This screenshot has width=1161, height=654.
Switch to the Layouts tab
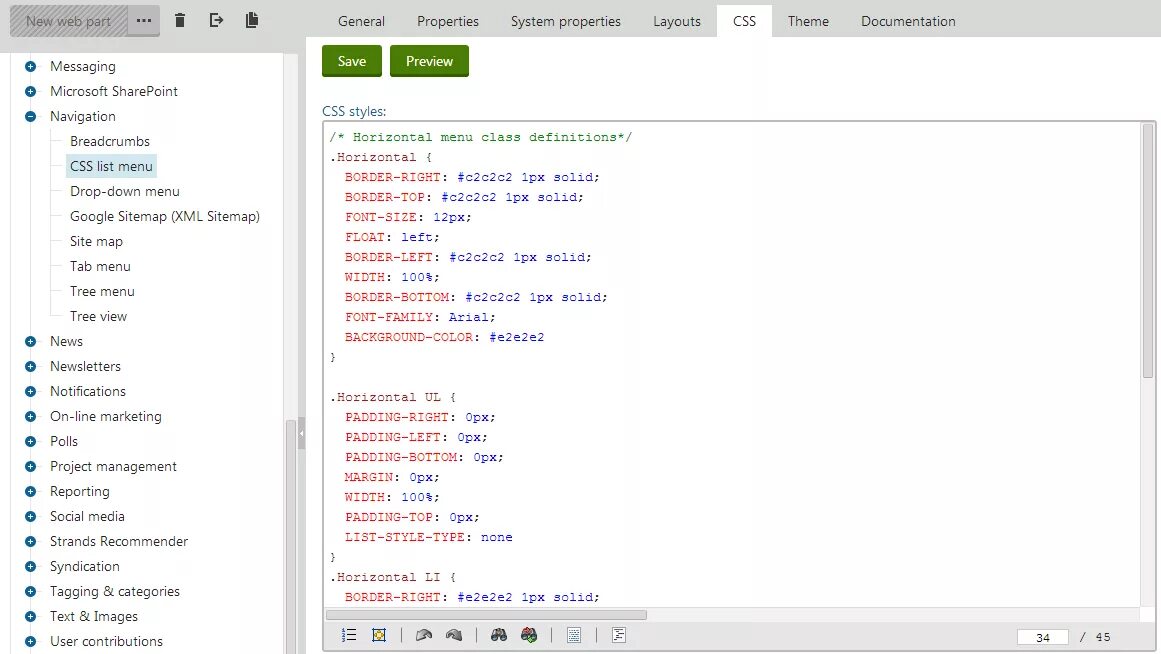click(677, 21)
